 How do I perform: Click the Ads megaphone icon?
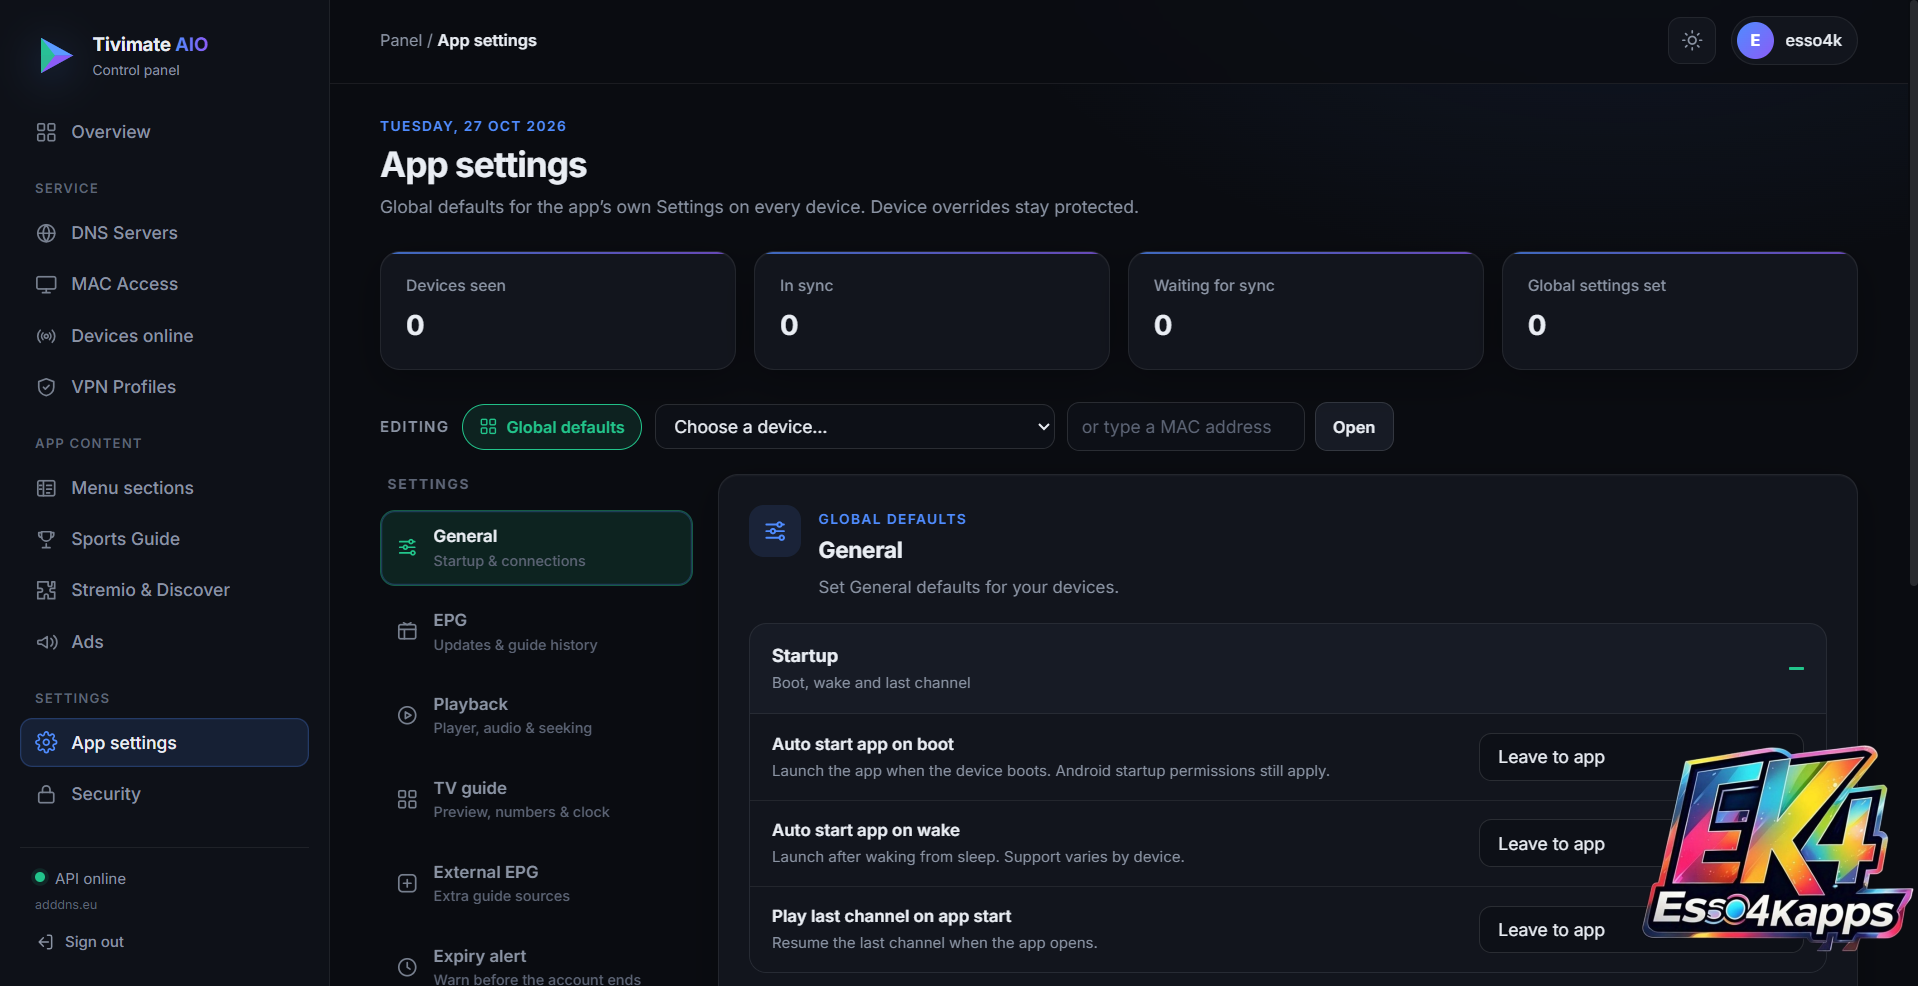pos(46,642)
